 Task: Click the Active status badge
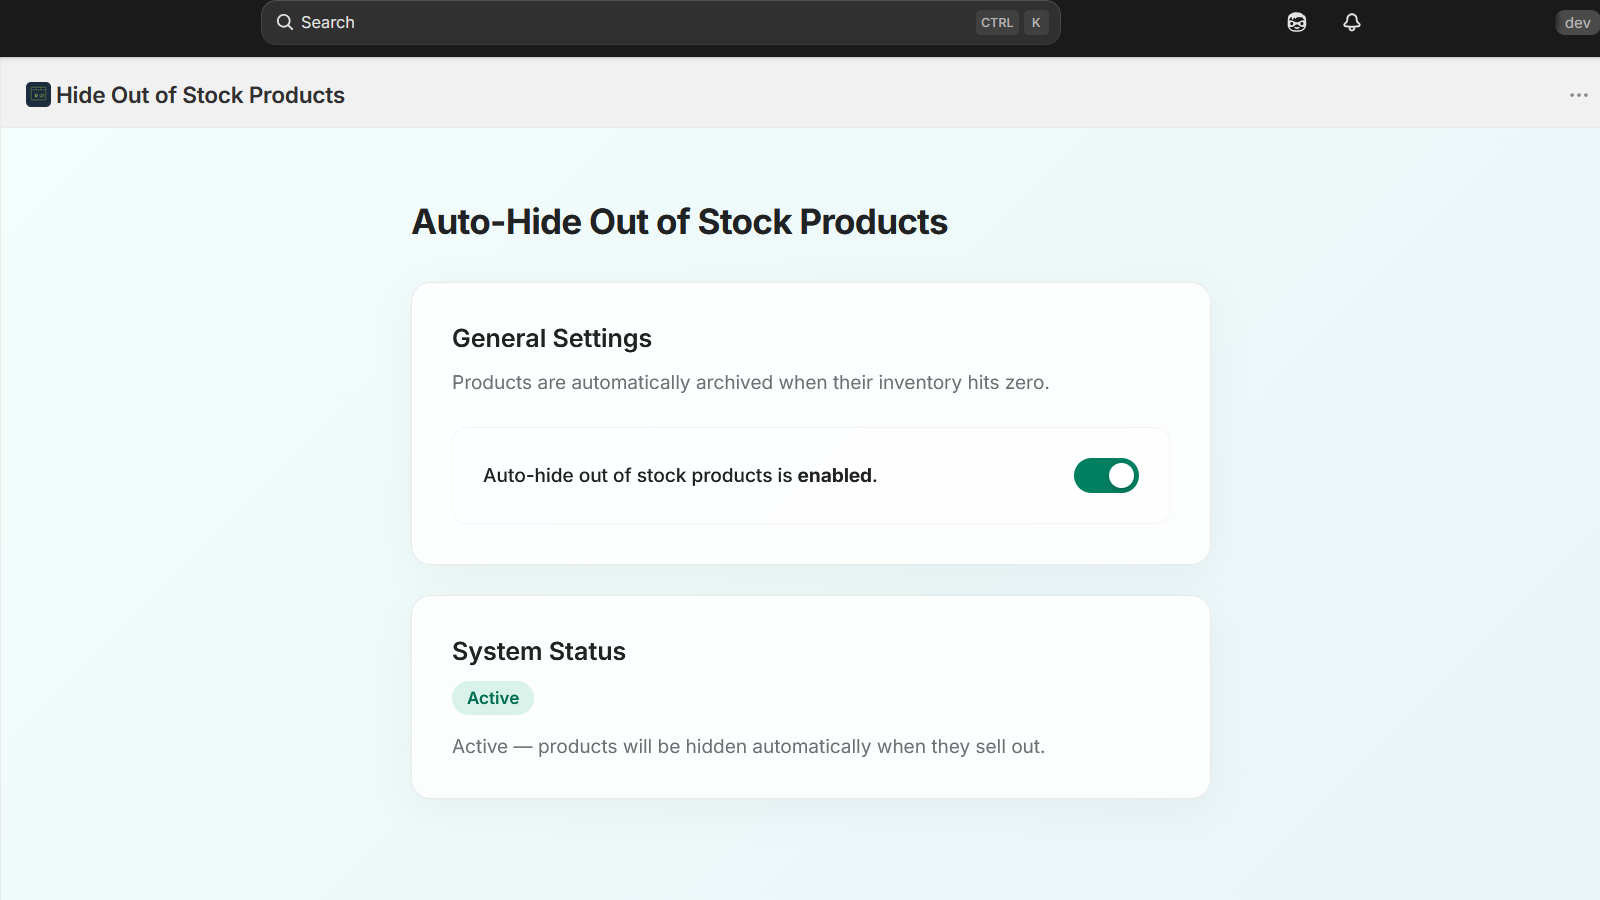(492, 697)
